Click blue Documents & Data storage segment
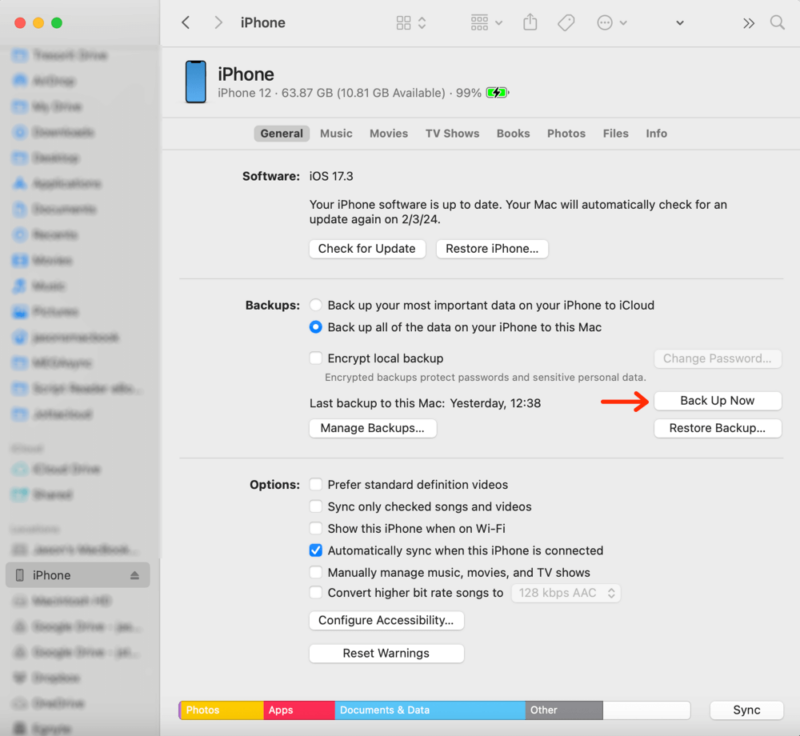The width and height of the screenshot is (800, 736). click(430, 710)
